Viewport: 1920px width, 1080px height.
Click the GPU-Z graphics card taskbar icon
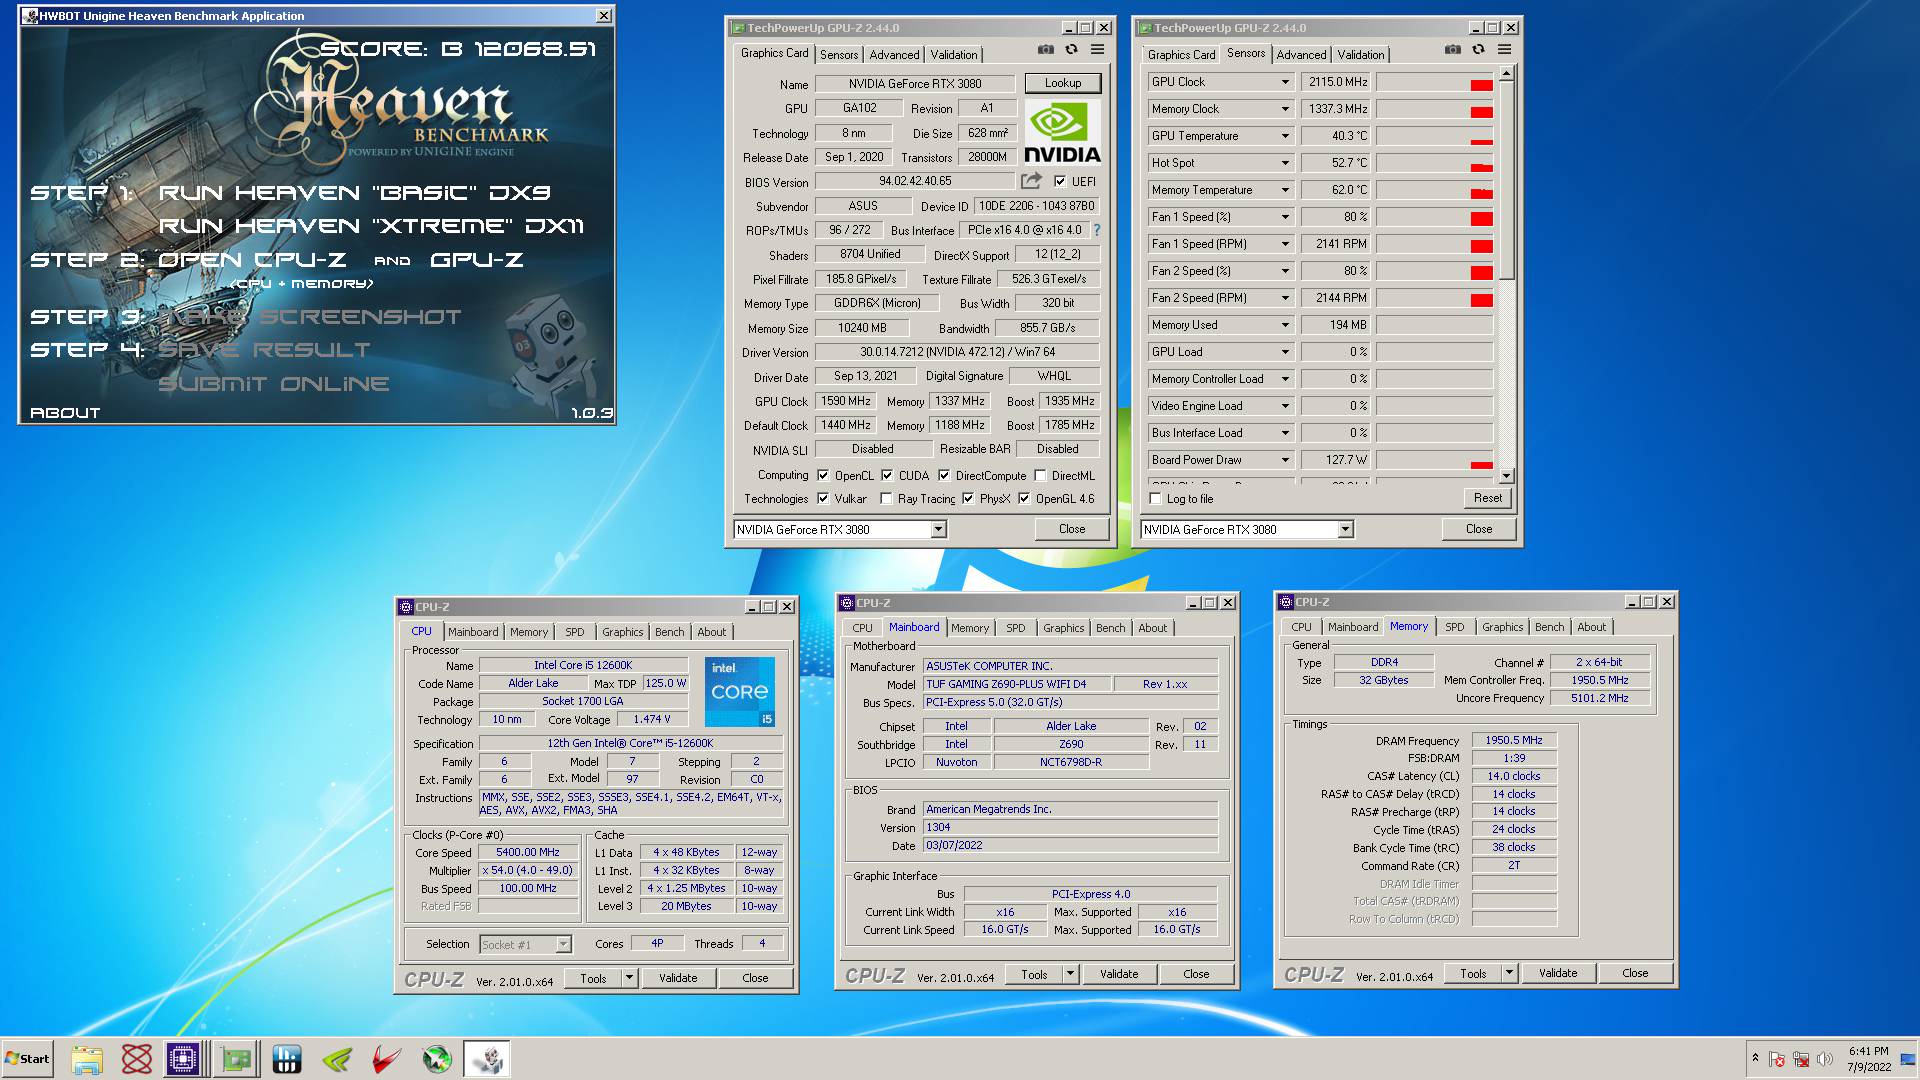pyautogui.click(x=237, y=1059)
